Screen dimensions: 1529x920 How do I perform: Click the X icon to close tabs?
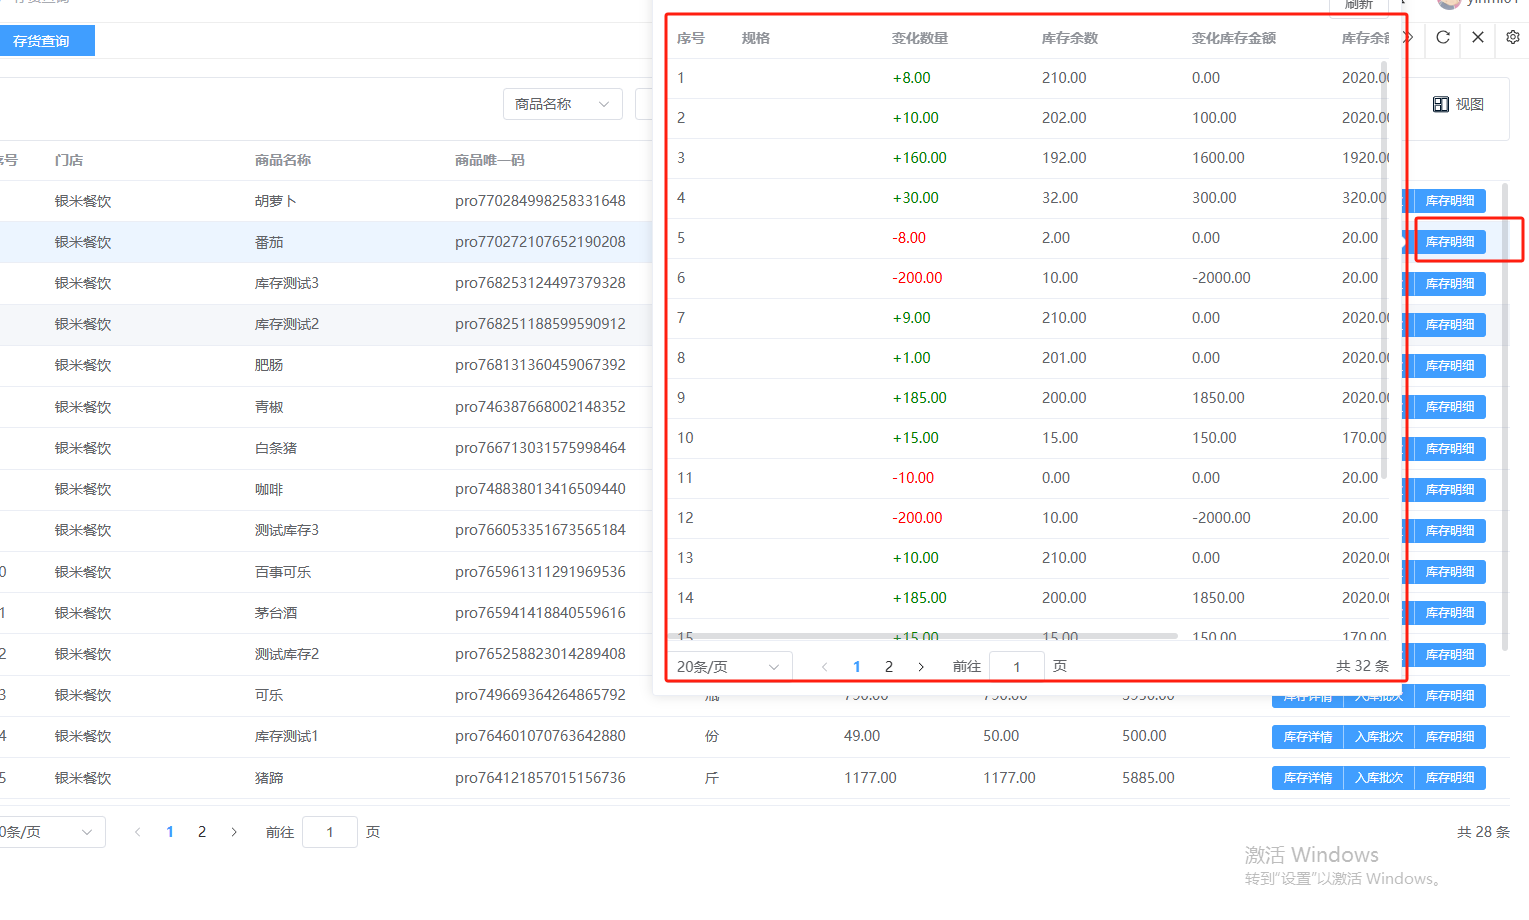pos(1477,38)
